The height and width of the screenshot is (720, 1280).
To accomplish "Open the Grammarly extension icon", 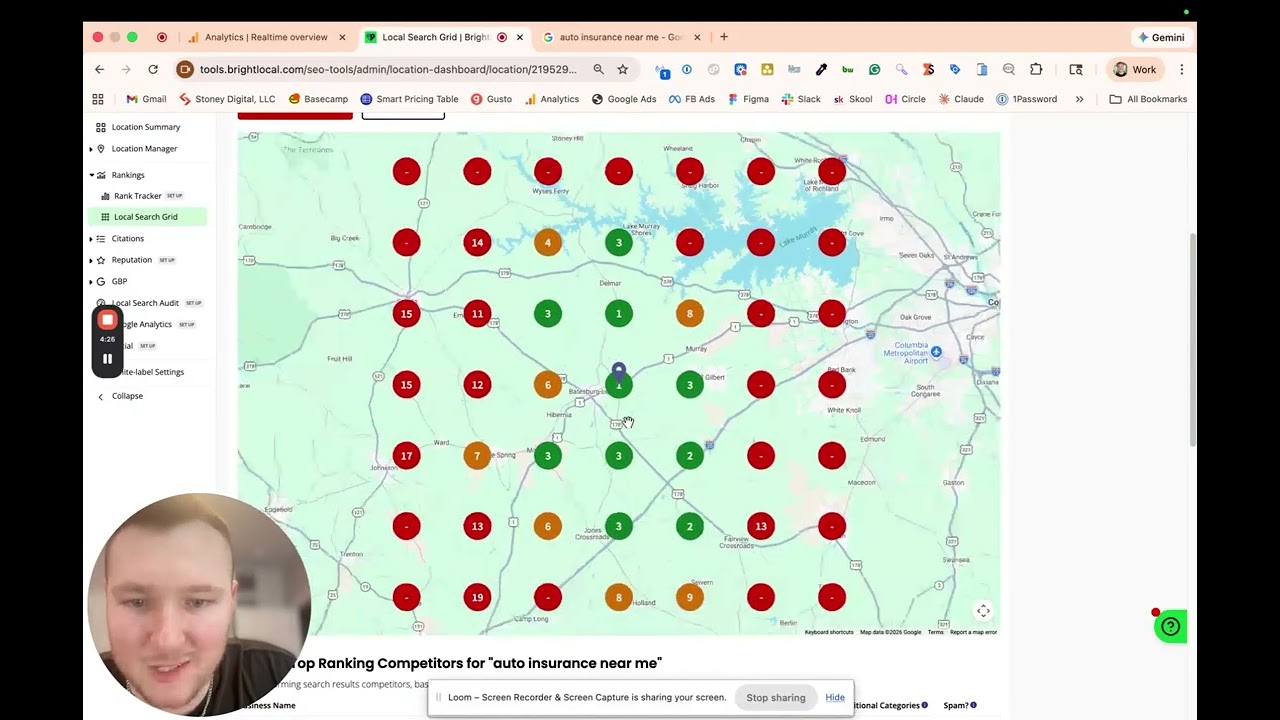I will pyautogui.click(x=874, y=69).
